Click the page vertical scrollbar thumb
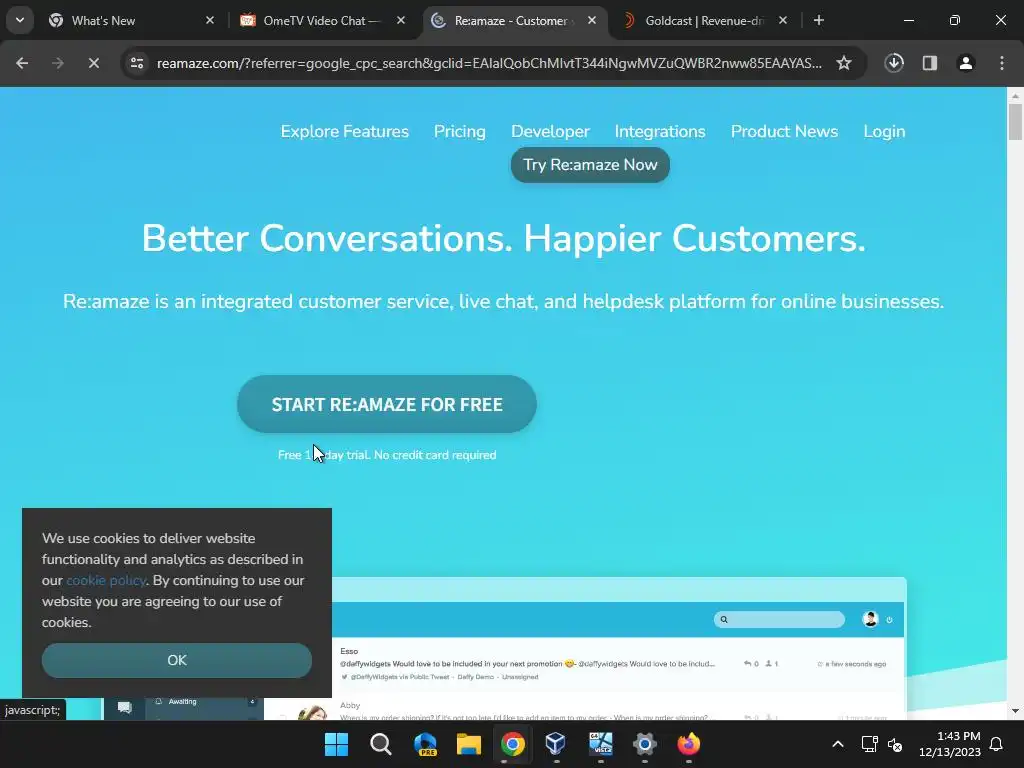 1015,122
